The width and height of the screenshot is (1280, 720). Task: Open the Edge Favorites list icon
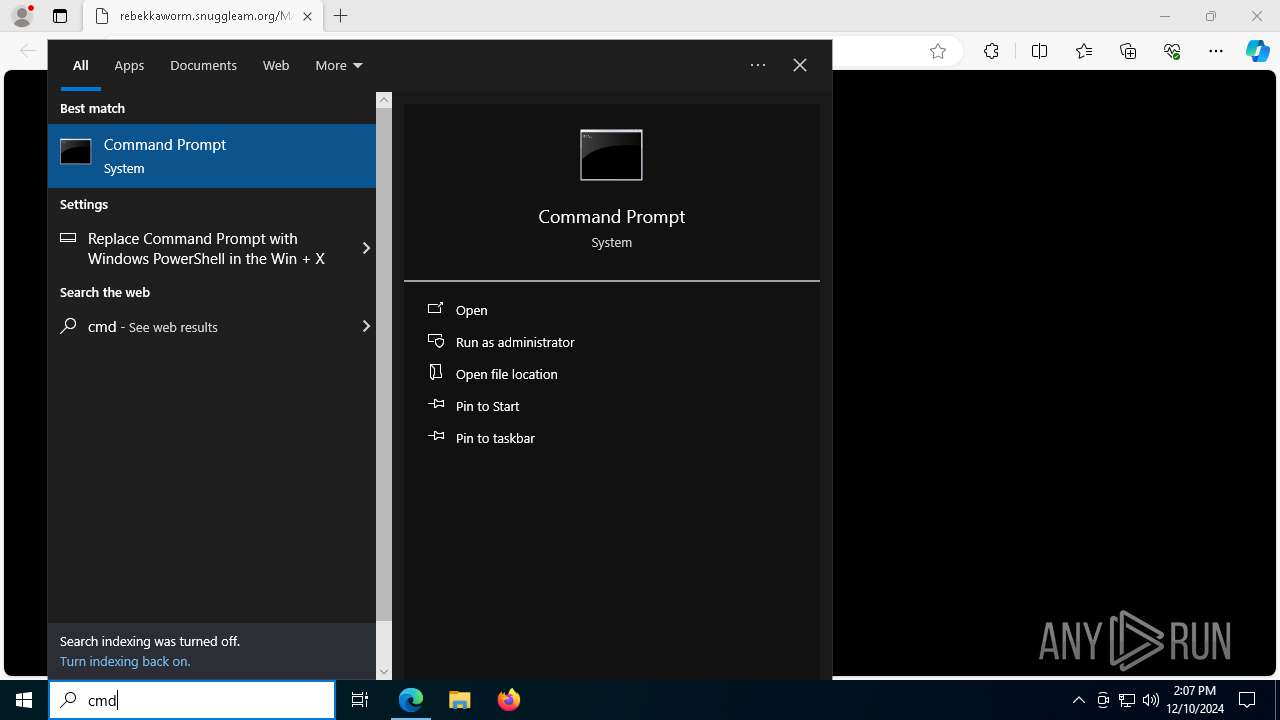[1084, 51]
